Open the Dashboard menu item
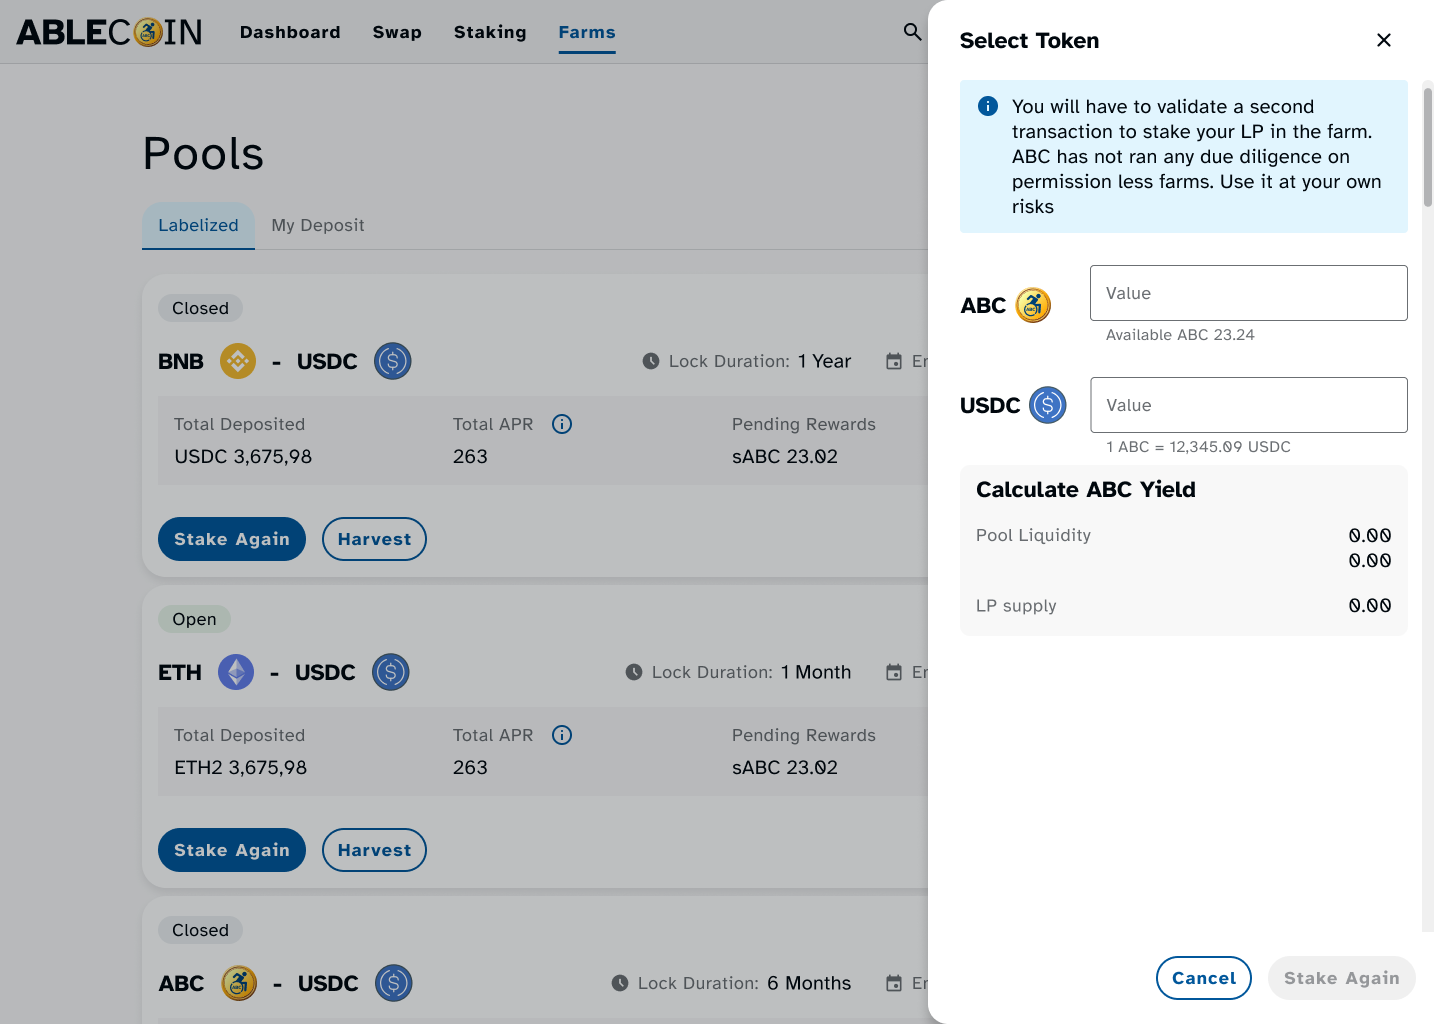 (x=290, y=32)
